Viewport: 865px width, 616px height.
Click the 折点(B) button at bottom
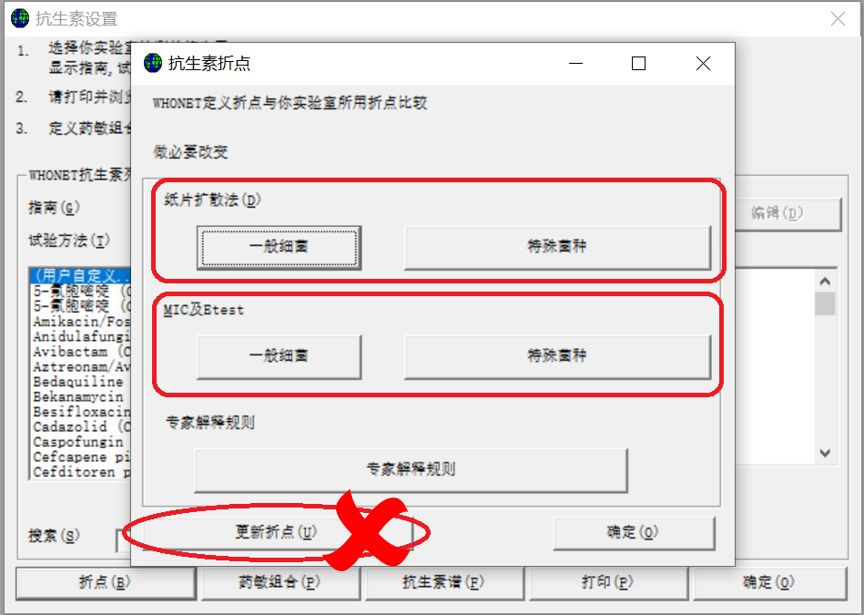[105, 583]
